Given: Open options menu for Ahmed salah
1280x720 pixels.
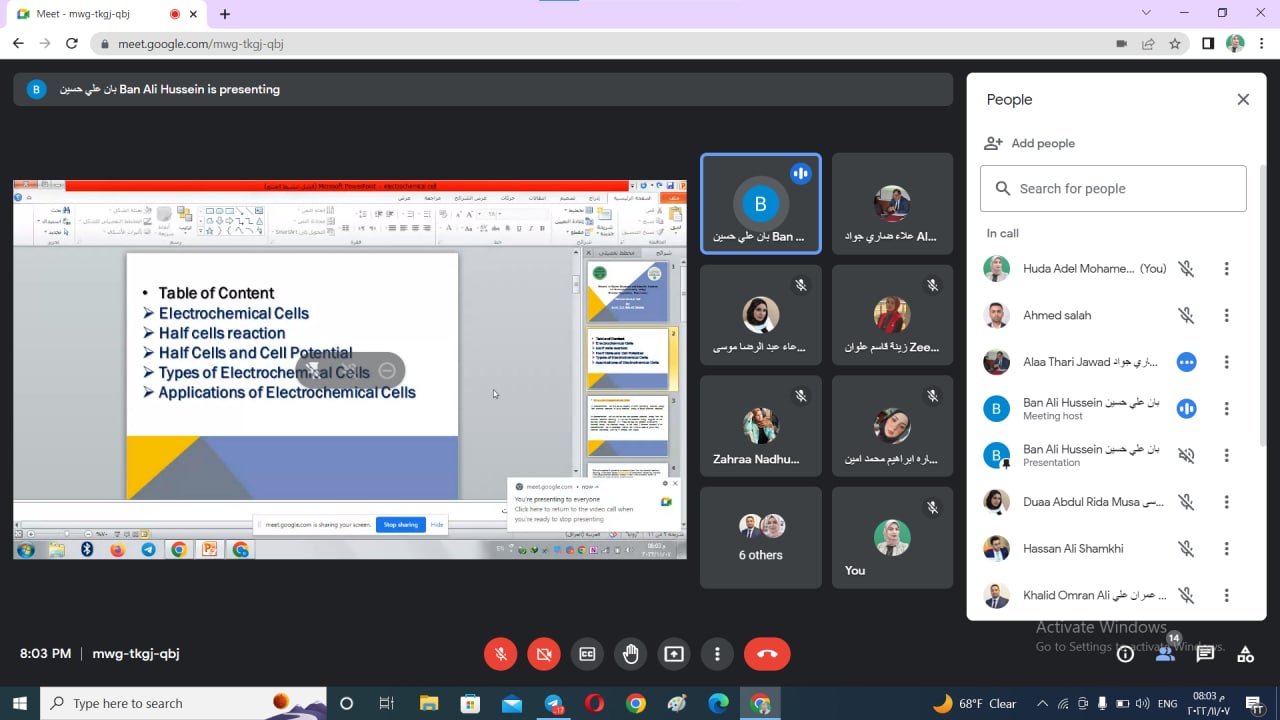Looking at the screenshot, I should (1226, 315).
